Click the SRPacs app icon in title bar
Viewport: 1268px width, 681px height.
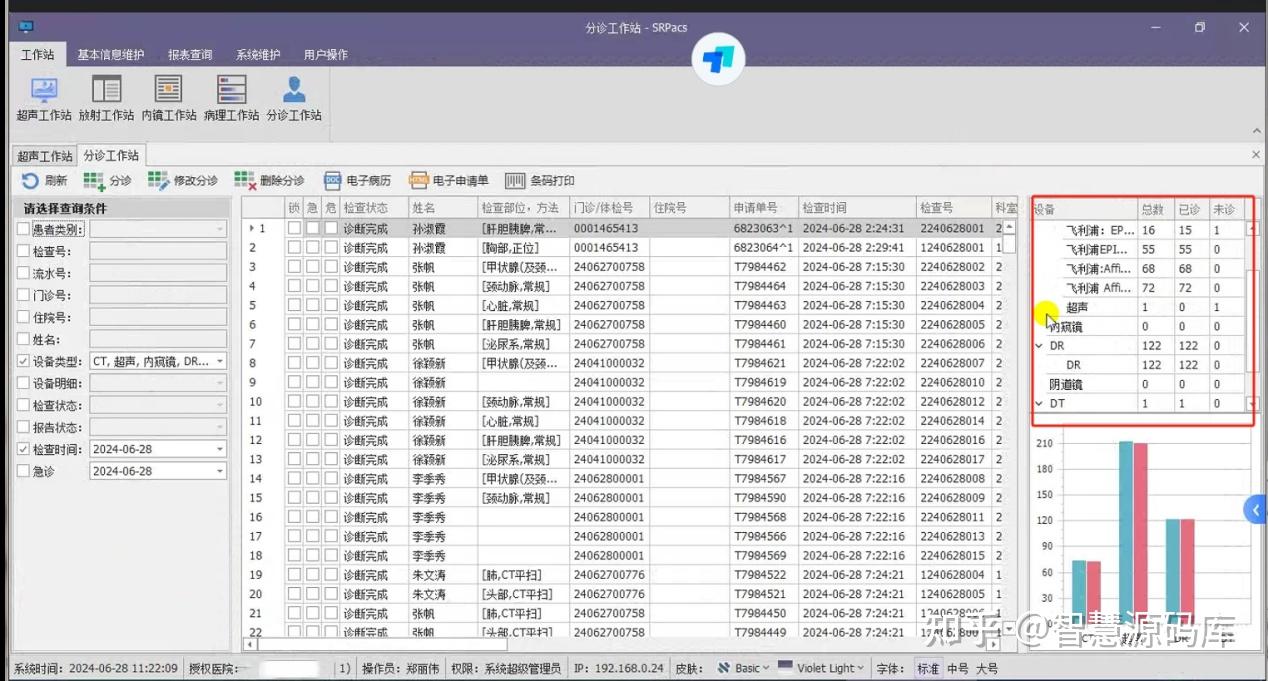click(x=26, y=28)
